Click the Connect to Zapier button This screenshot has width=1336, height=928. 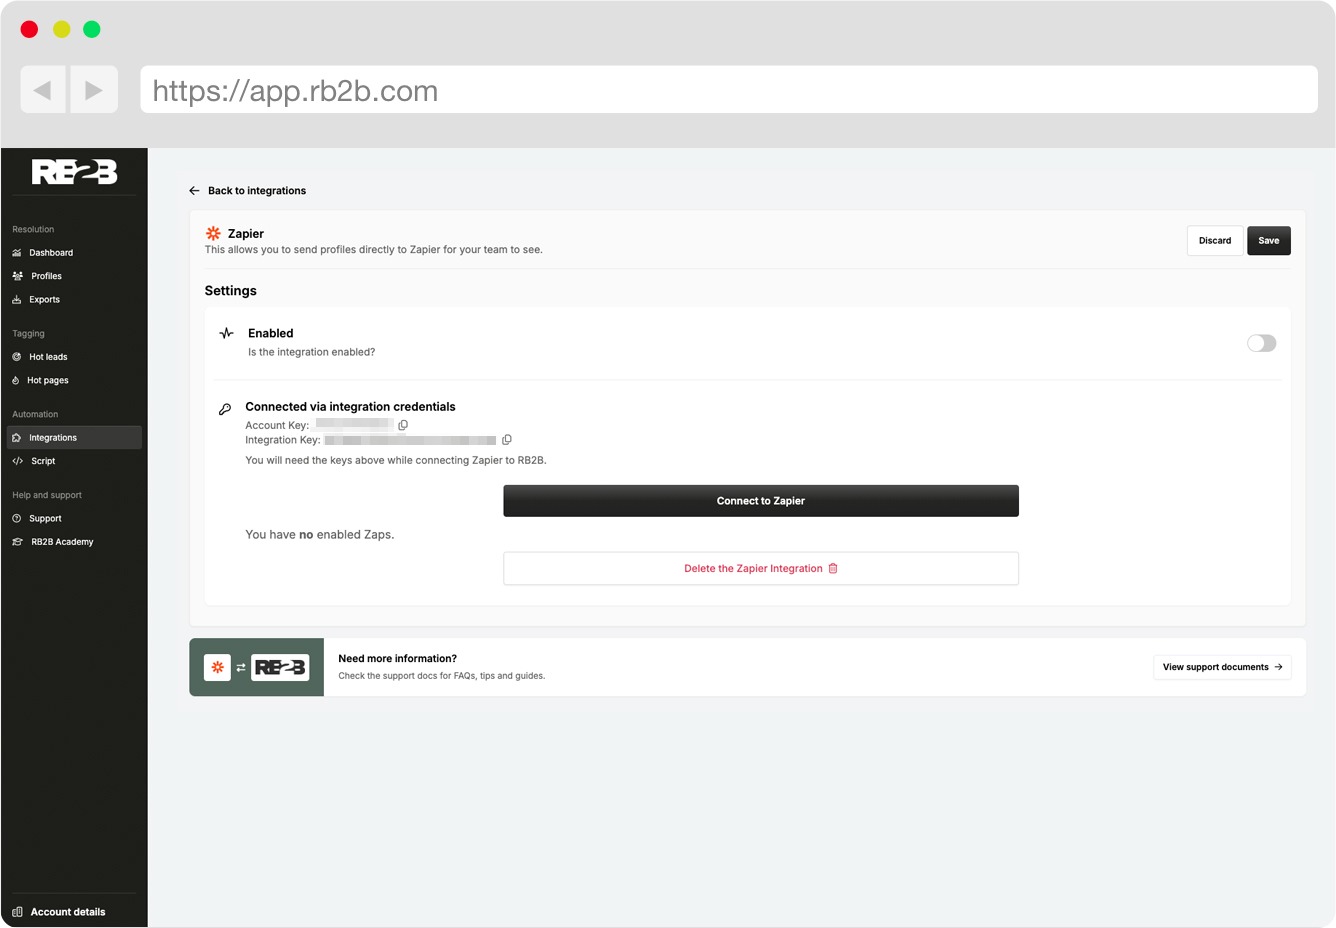[x=761, y=501]
